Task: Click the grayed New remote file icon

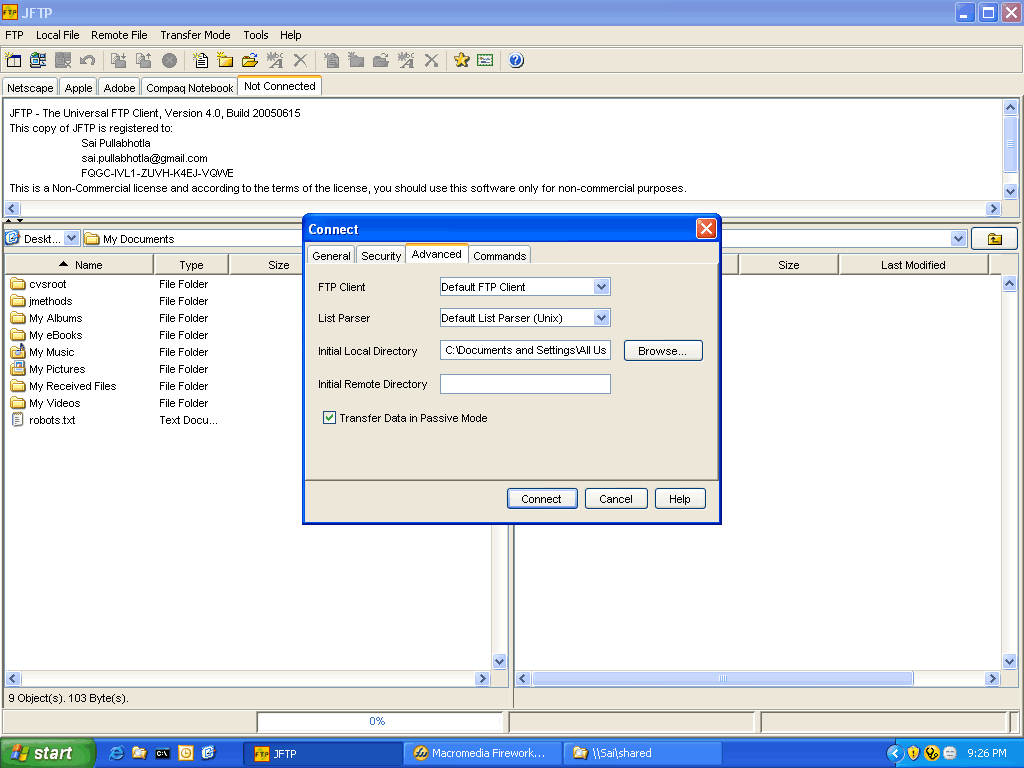Action: [x=331, y=61]
